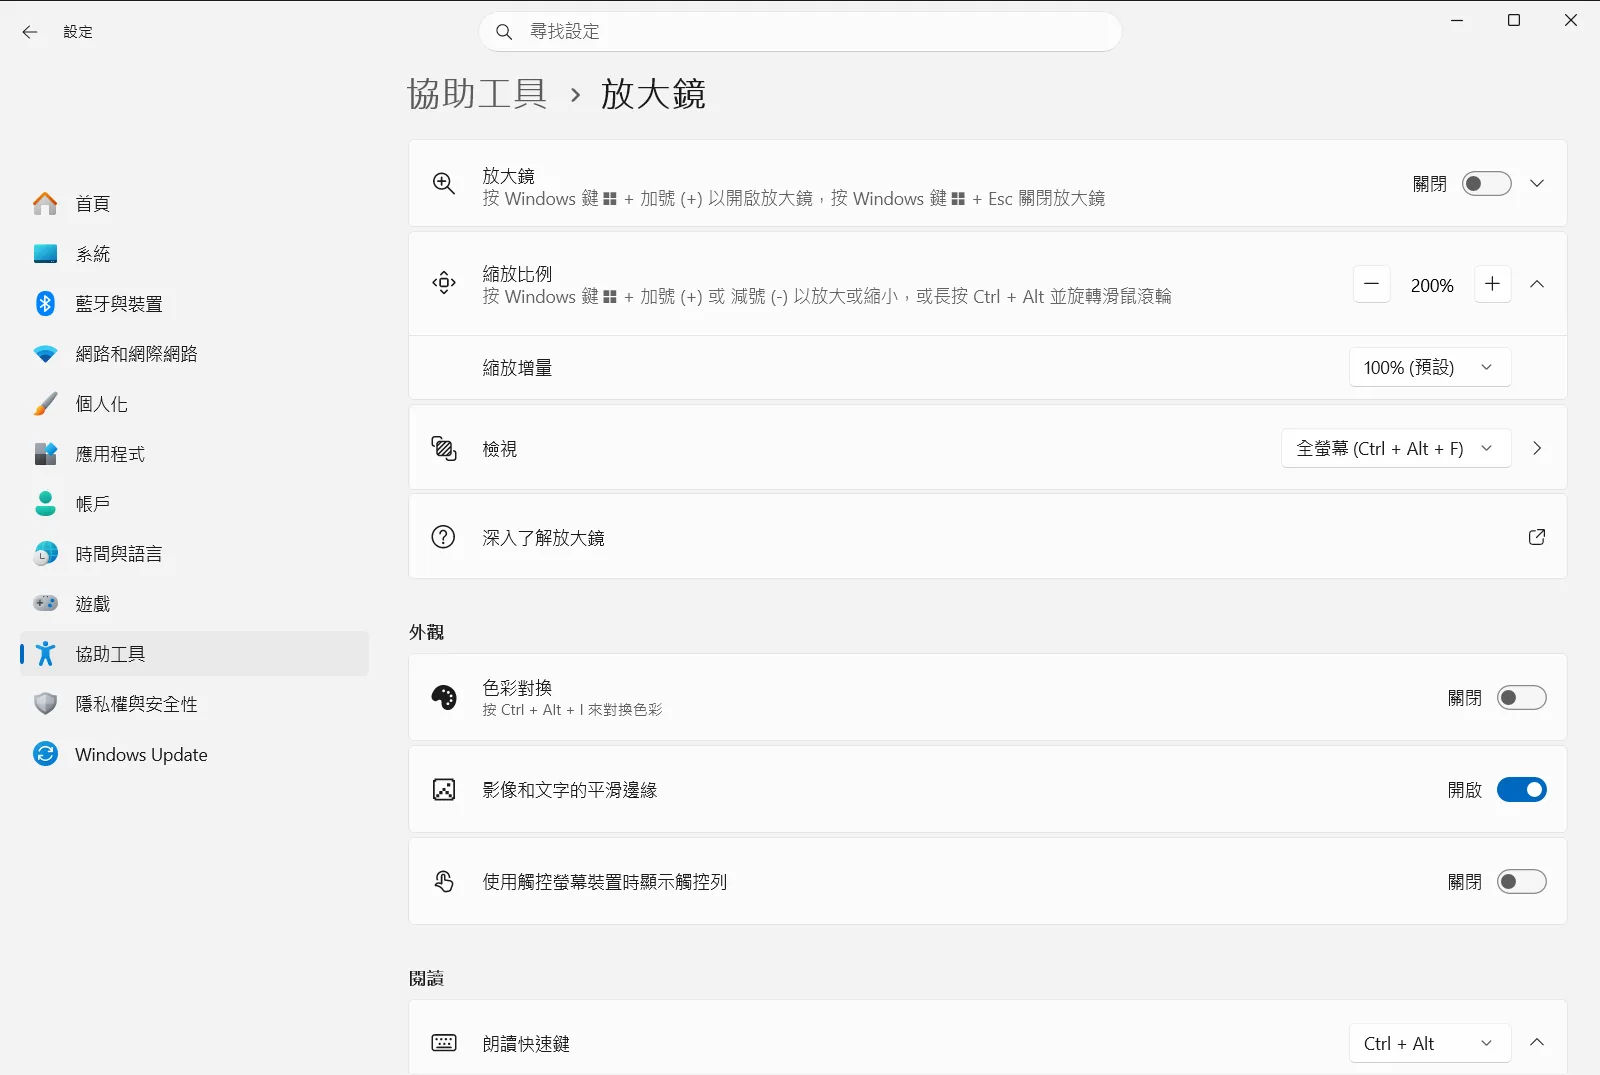This screenshot has width=1600, height=1075.
Task: Click the Bluetooth icon for 藍牙與裝置
Action: pos(45,303)
